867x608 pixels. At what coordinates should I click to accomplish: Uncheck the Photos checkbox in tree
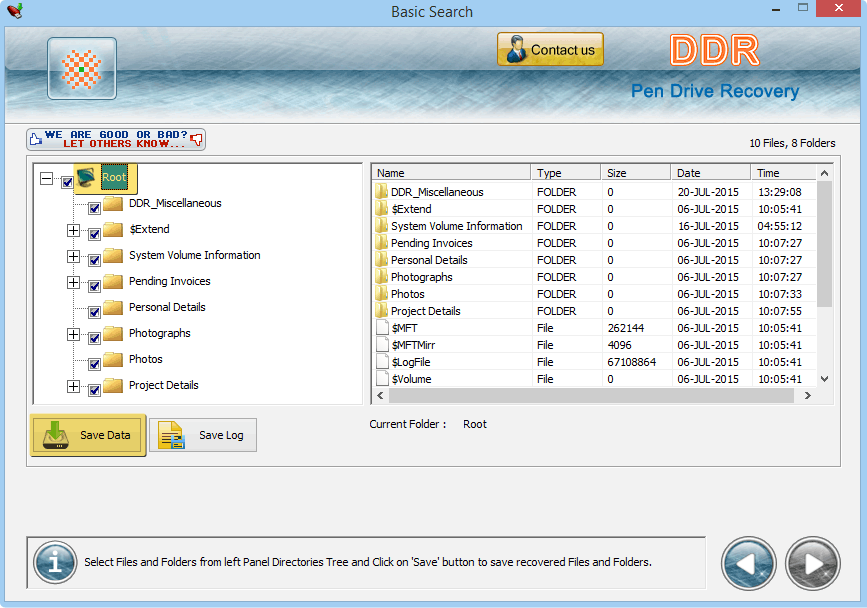point(94,364)
